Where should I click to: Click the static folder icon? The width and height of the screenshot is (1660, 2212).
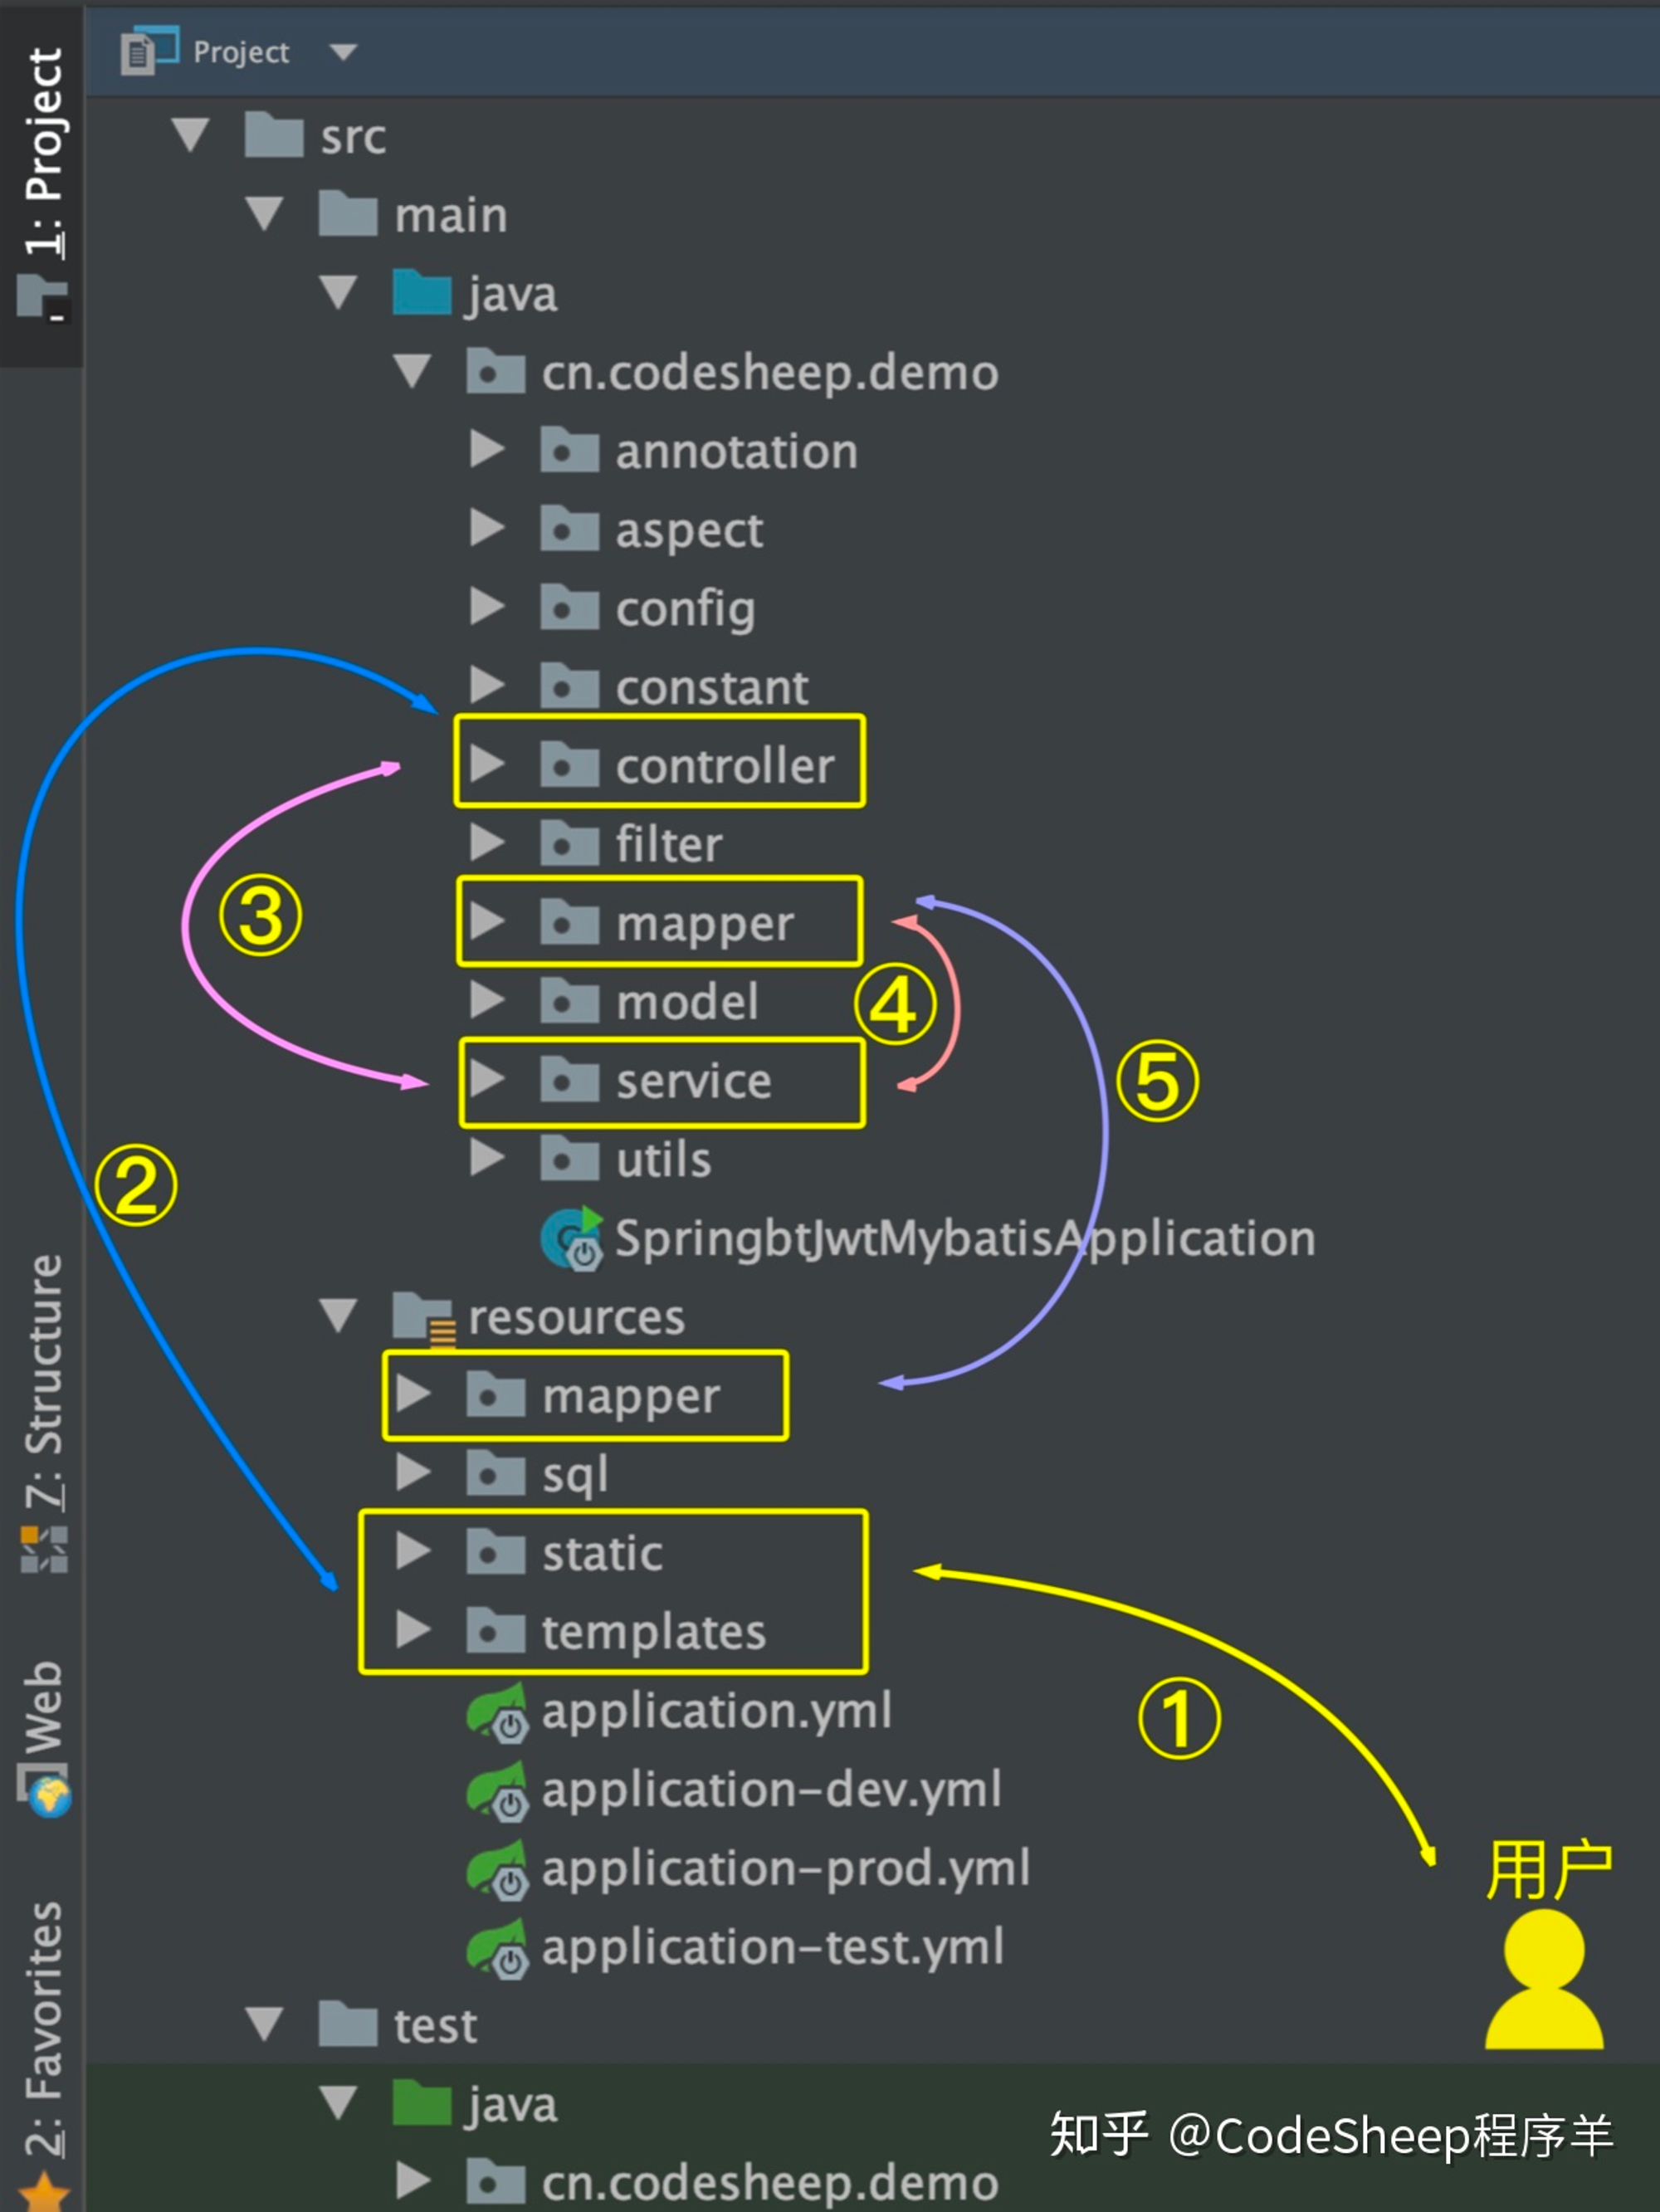(496, 1551)
